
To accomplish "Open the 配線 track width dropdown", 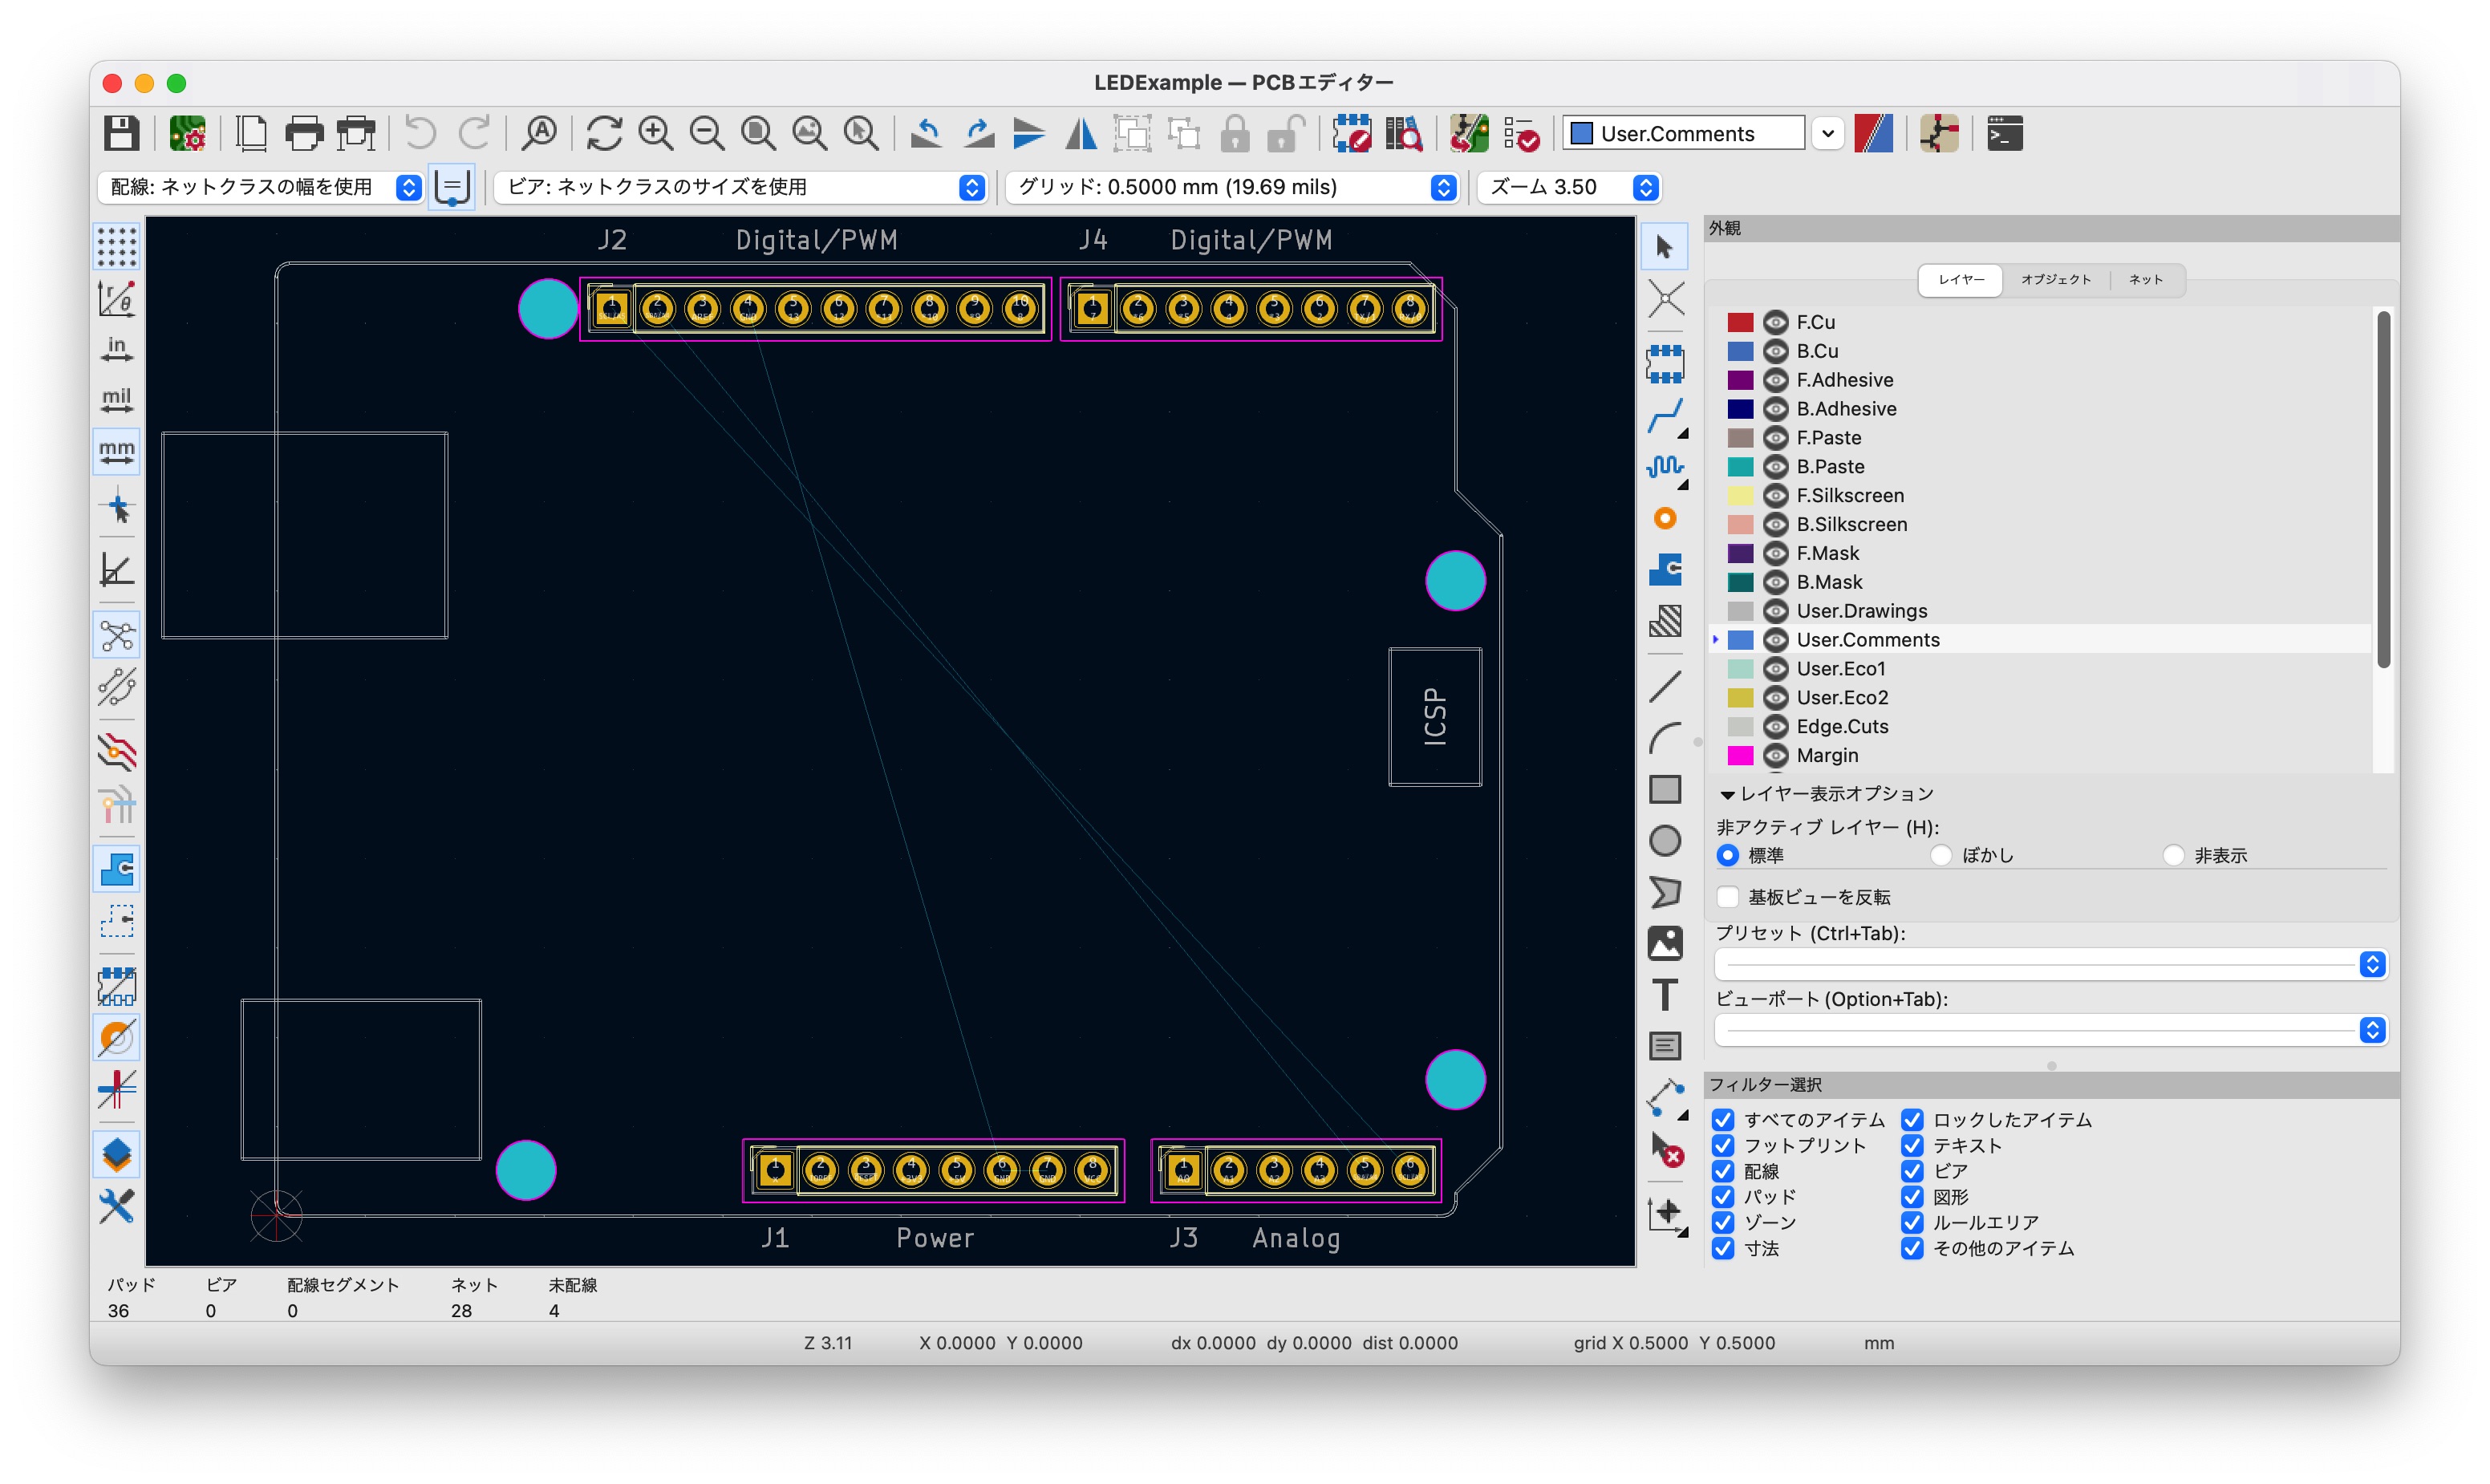I will tap(260, 187).
